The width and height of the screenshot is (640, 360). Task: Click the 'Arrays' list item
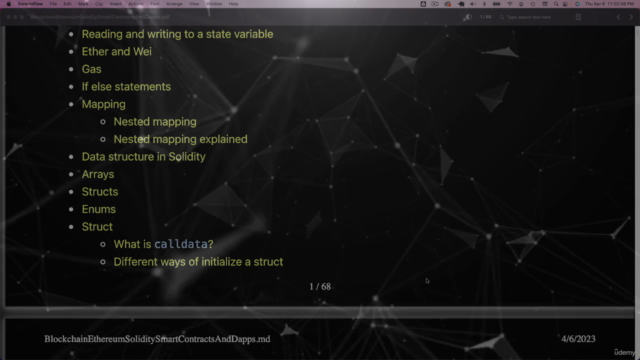[98, 174]
